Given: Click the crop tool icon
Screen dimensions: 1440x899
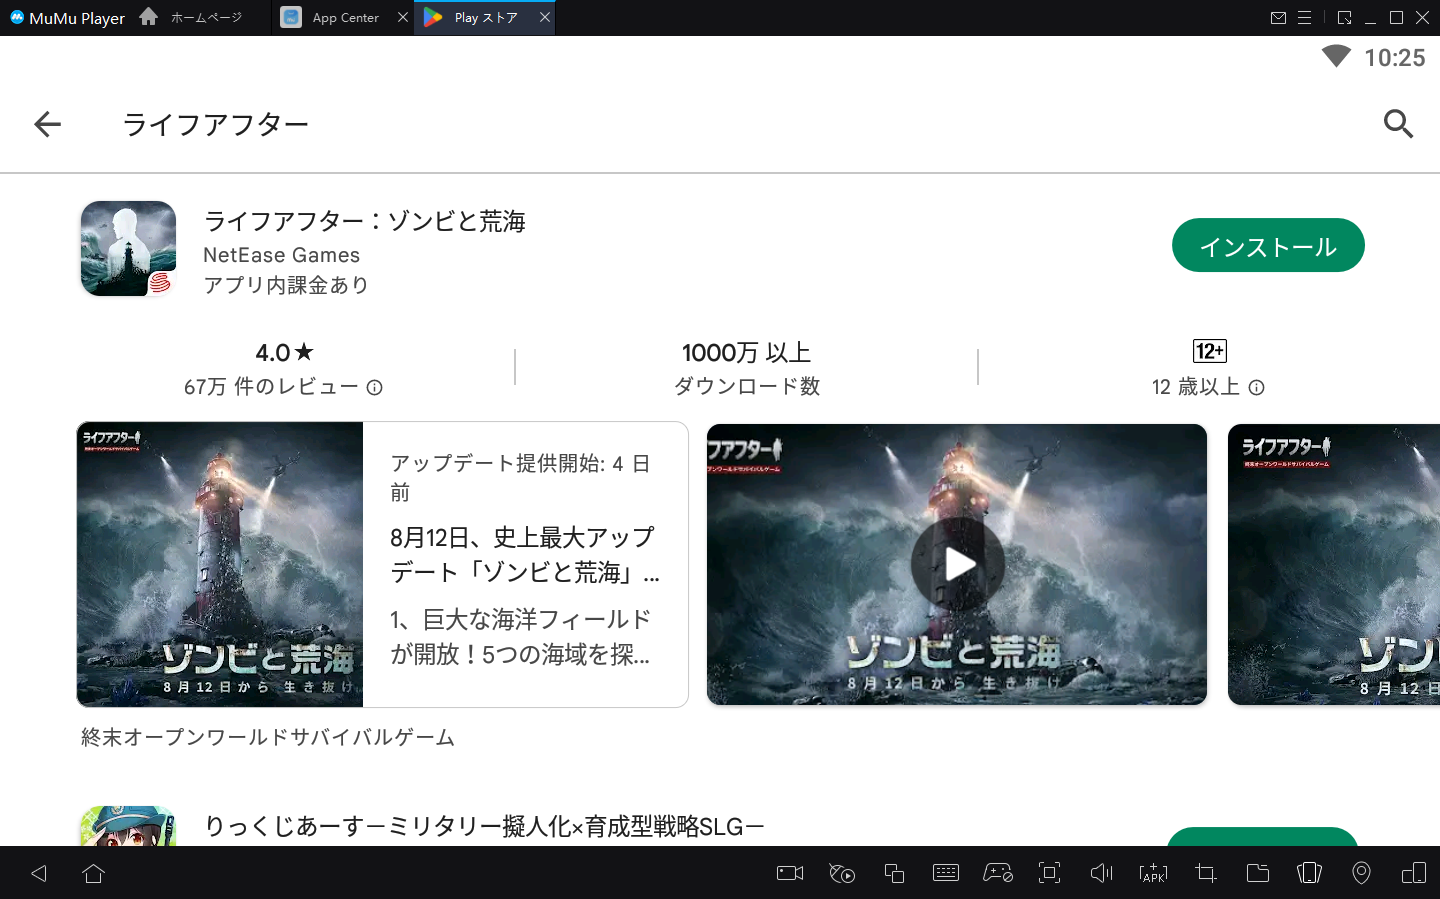Looking at the screenshot, I should [x=1206, y=873].
